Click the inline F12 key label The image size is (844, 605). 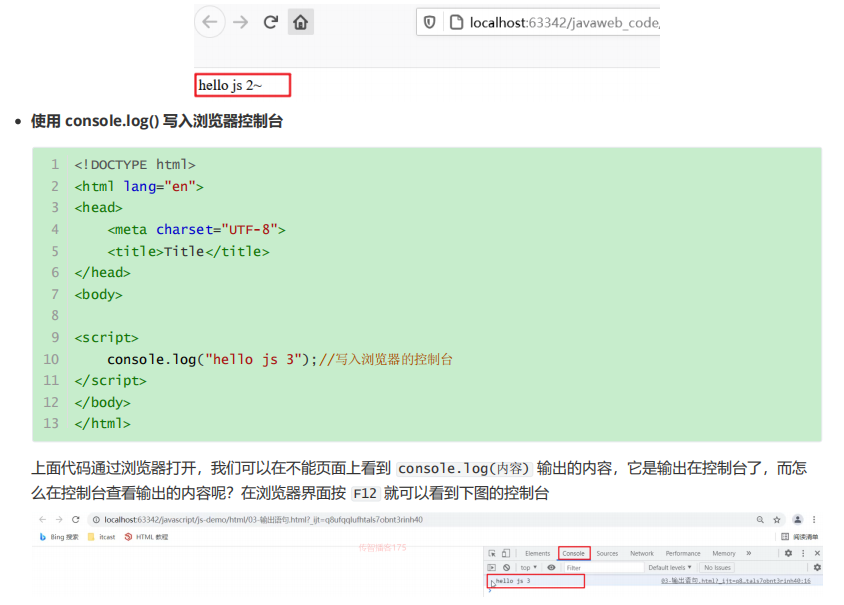click(x=365, y=493)
